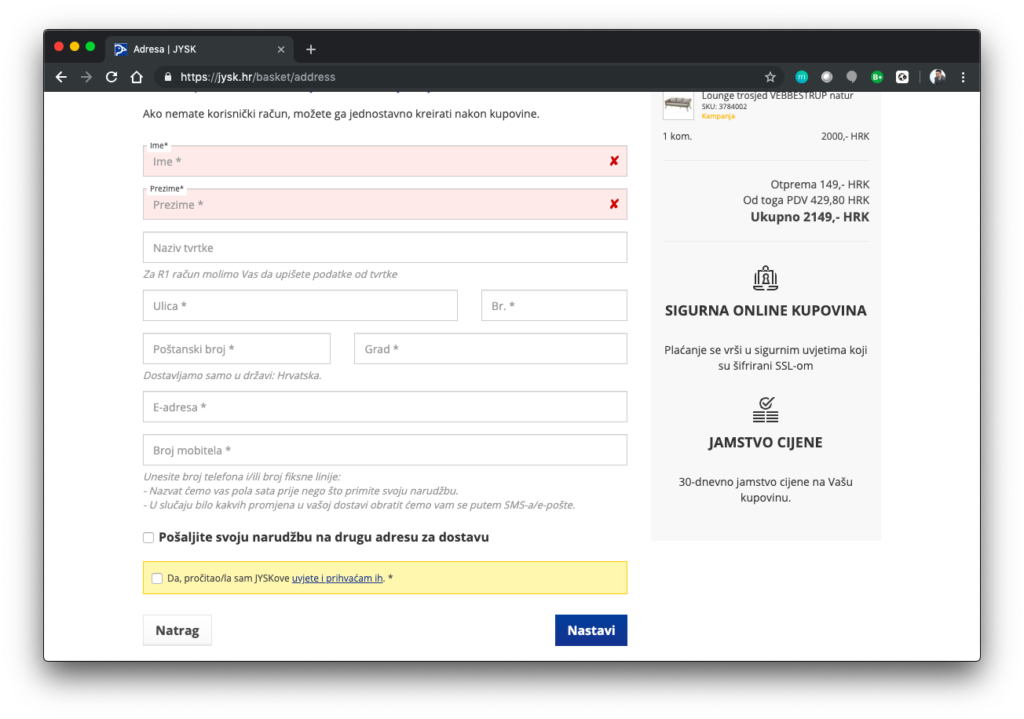Focus the E-adresa input field
The image size is (1024, 719).
[x=385, y=407]
